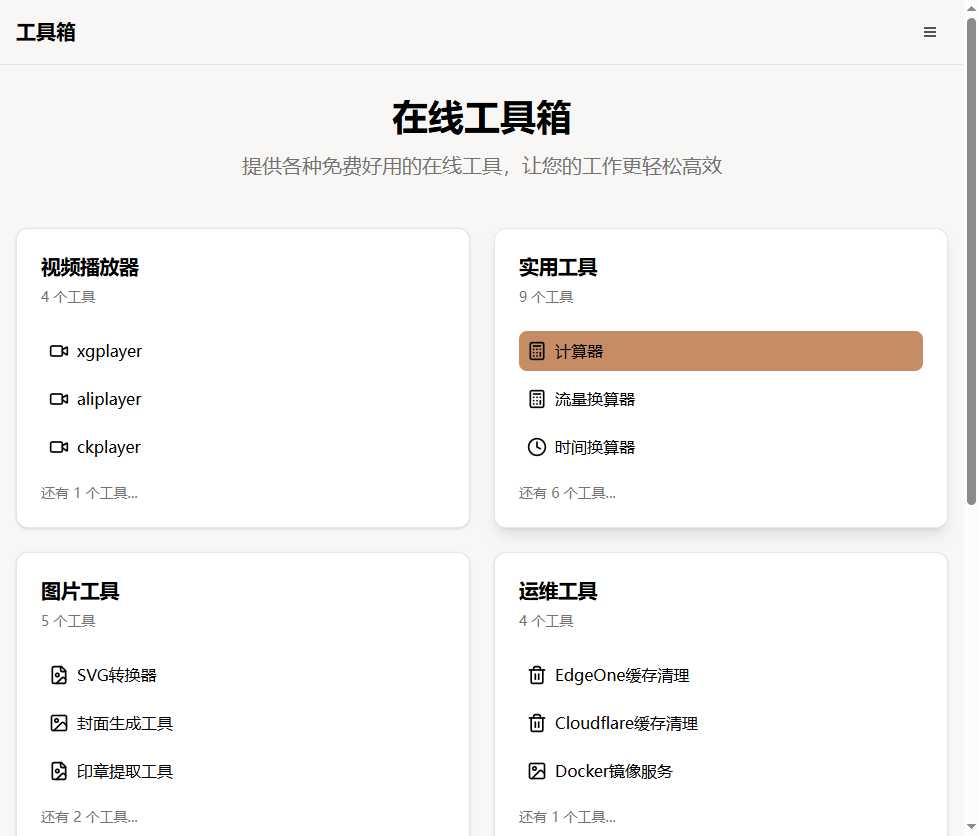This screenshot has height=836, width=979.
Task: Show more tools in the 图片工具 card
Action: coord(89,816)
